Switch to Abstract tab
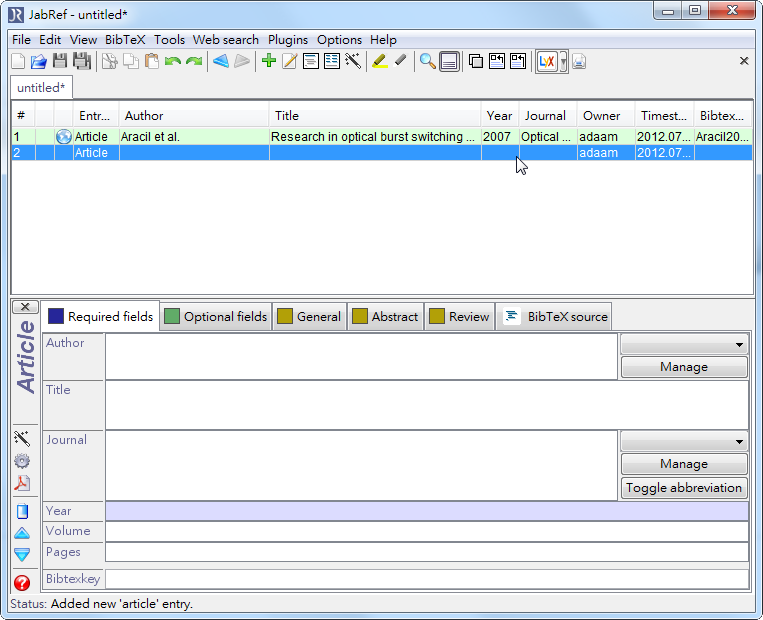The width and height of the screenshot is (763, 620). tap(385, 317)
